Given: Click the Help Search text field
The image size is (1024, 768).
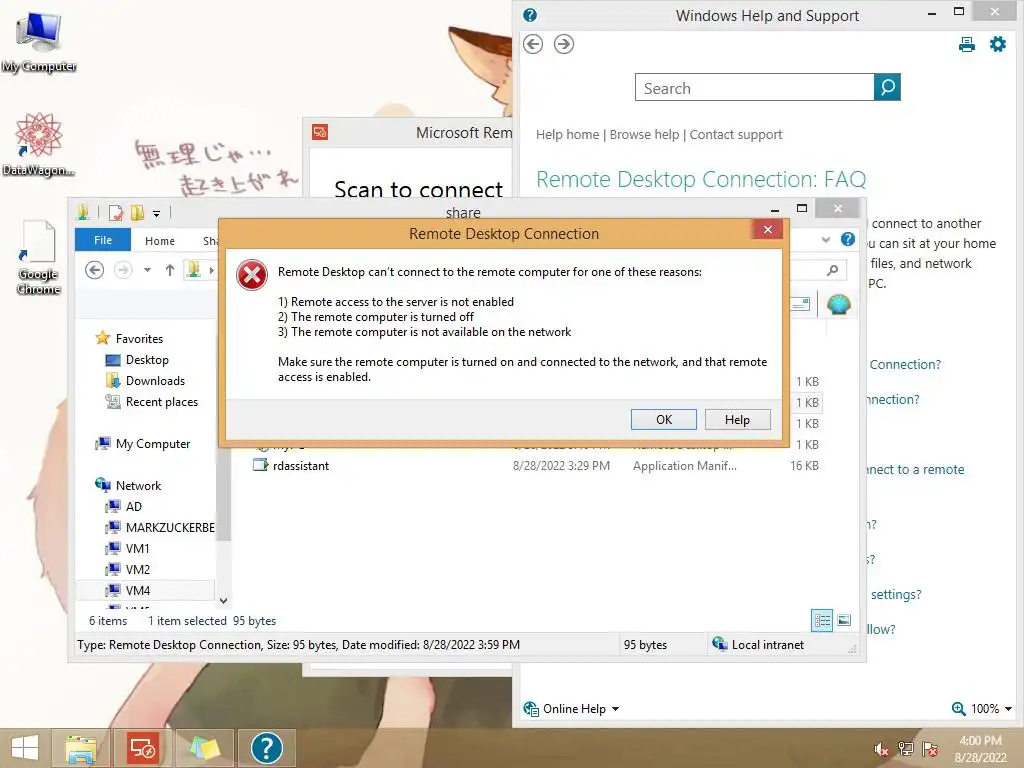Looking at the screenshot, I should 754,87.
